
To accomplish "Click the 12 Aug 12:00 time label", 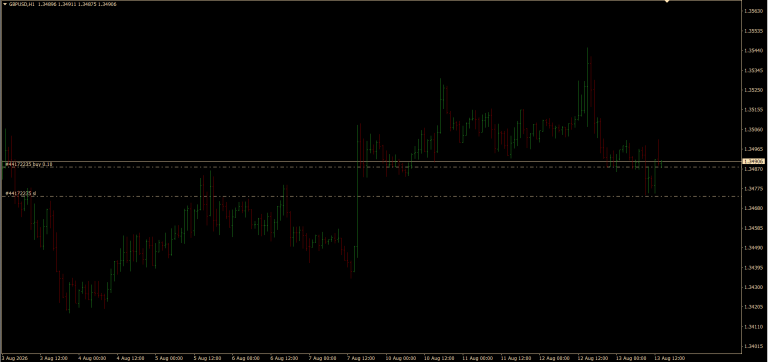I will (592, 358).
